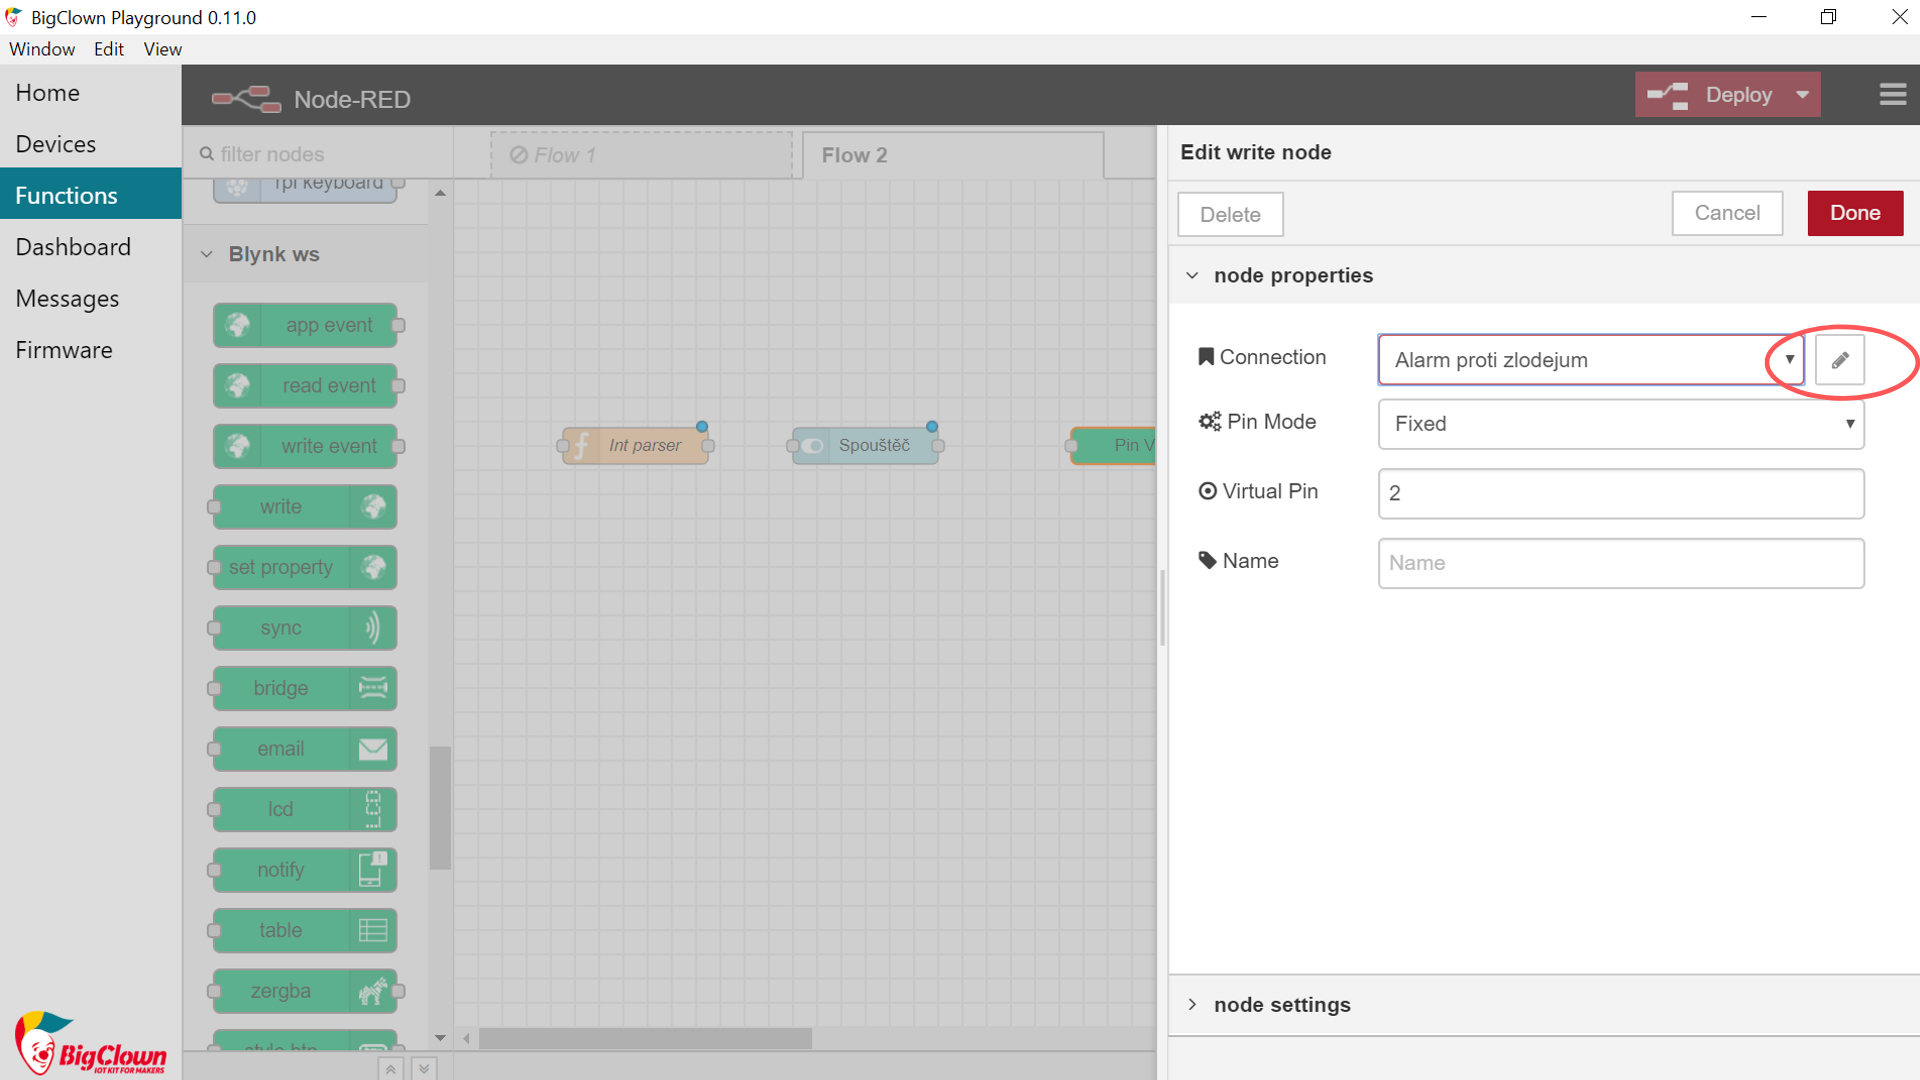Collapse the node properties section
1920x1080 pixels.
click(1192, 275)
